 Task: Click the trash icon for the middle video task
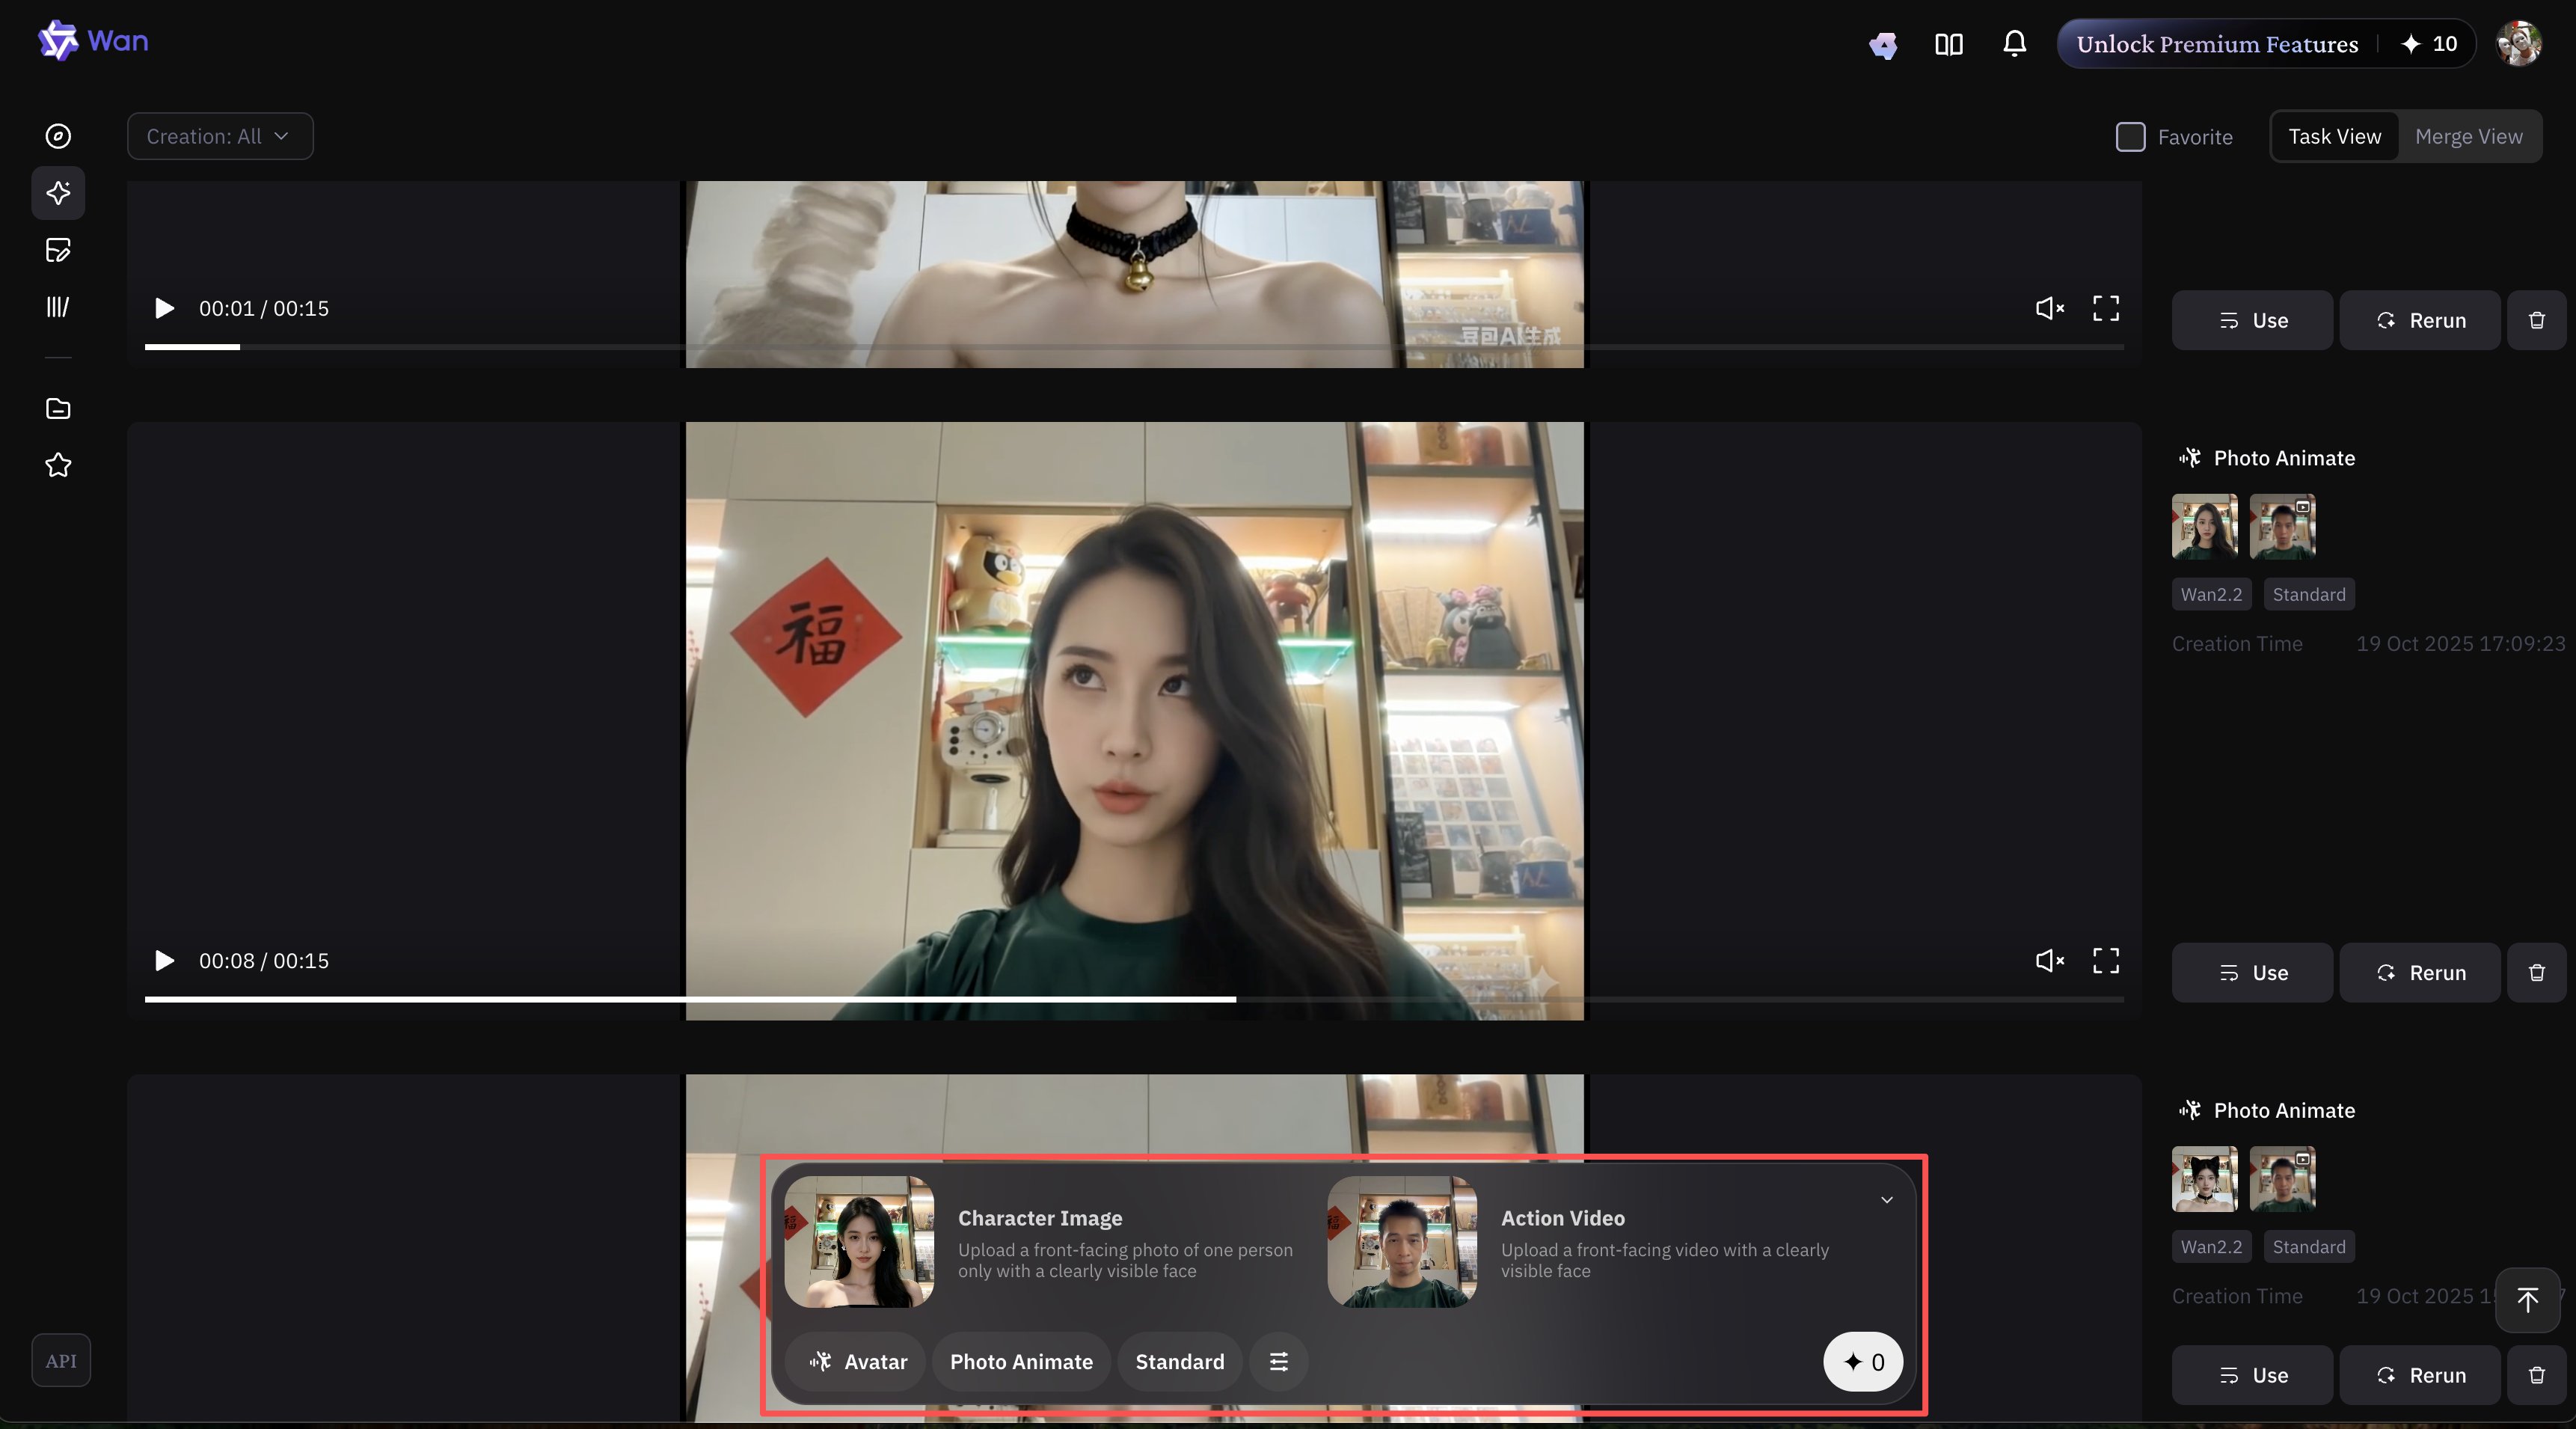[2536, 972]
